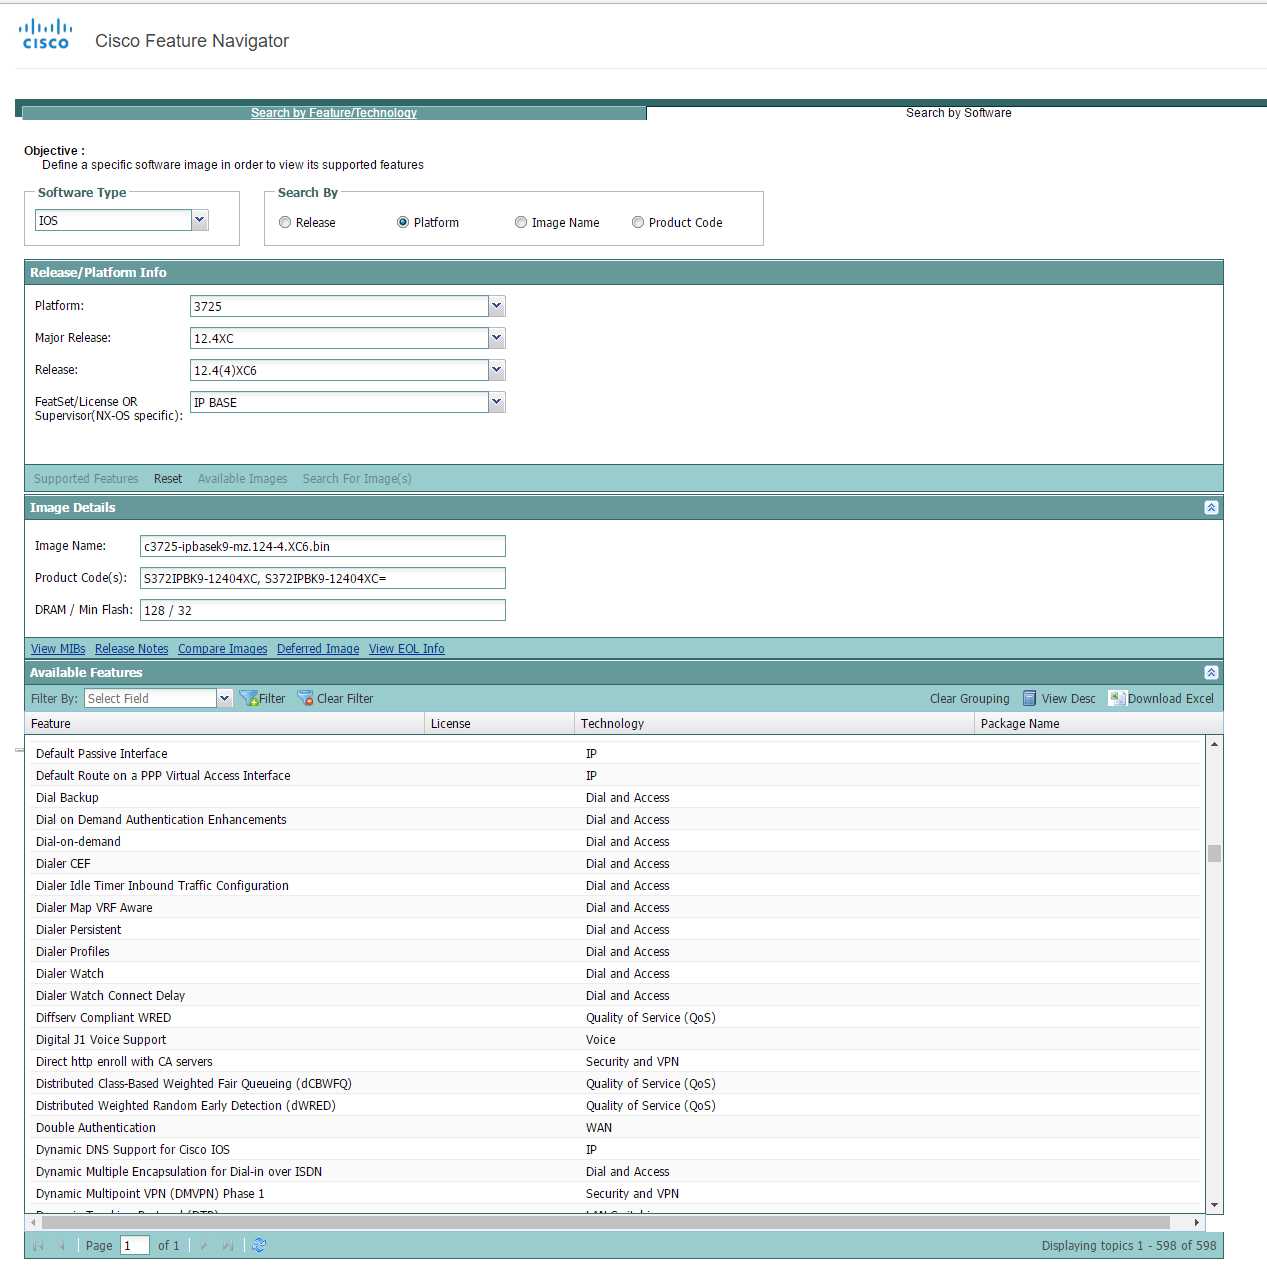The width and height of the screenshot is (1267, 1272).
Task: Click the Dial-on-demand feature row
Action: click(x=613, y=842)
